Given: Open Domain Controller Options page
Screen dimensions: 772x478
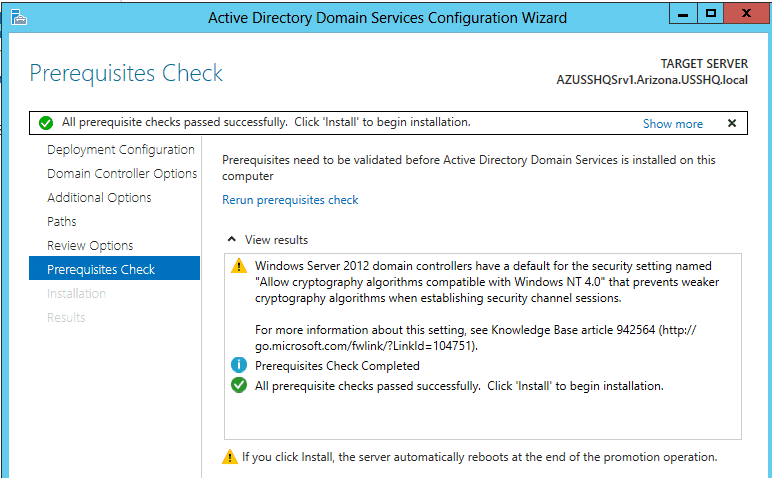Looking at the screenshot, I should coord(122,174).
